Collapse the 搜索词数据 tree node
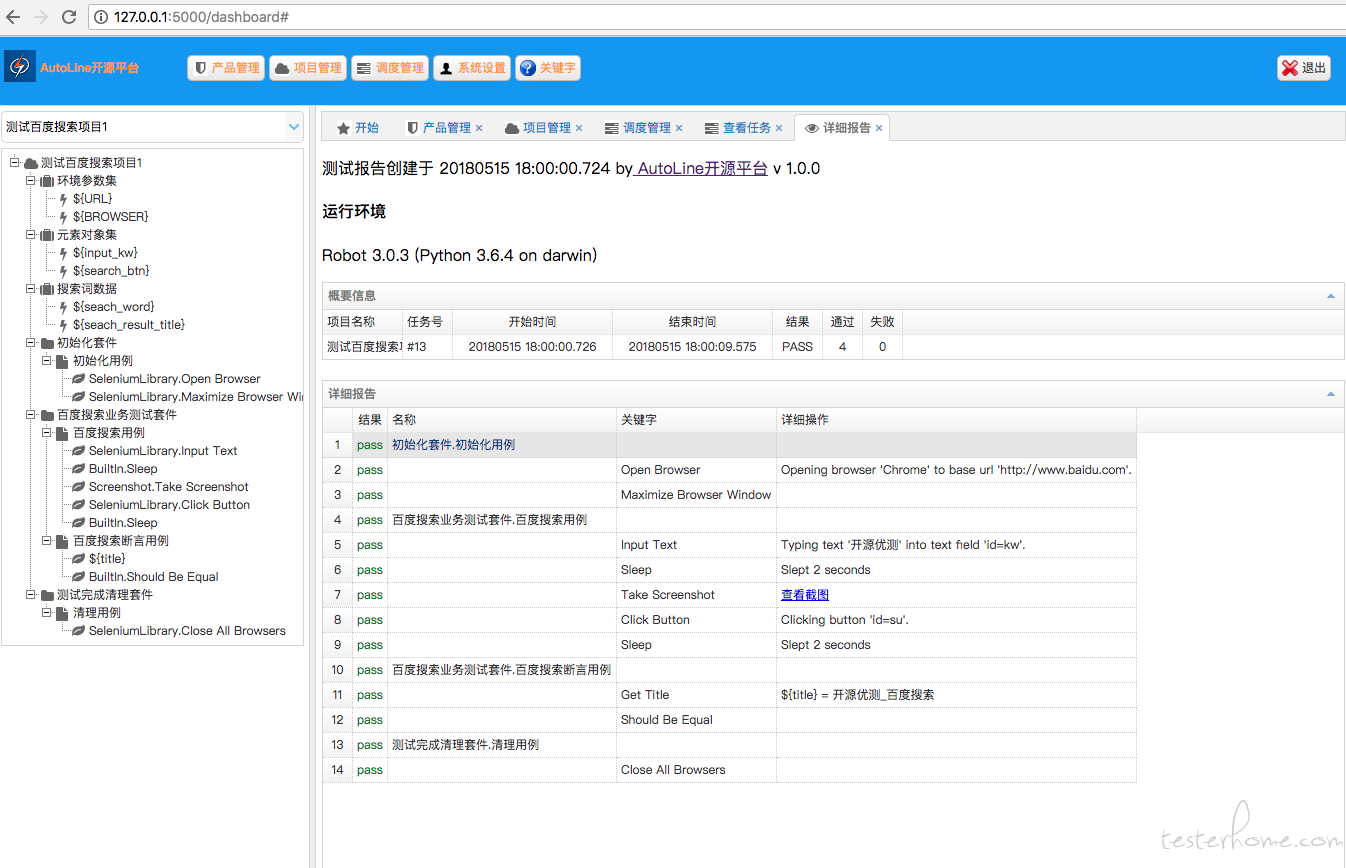The width and height of the screenshot is (1346, 868). (30, 289)
